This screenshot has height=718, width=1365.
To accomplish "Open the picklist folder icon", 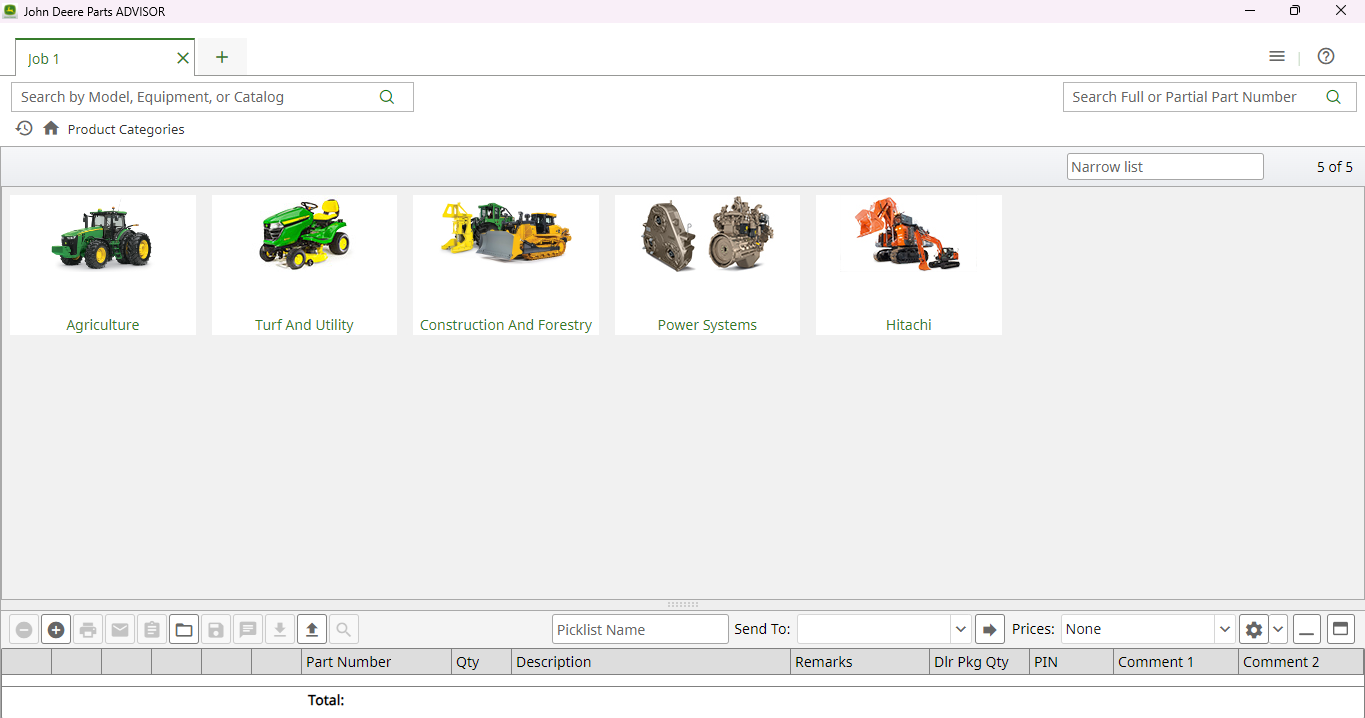I will [x=184, y=630].
